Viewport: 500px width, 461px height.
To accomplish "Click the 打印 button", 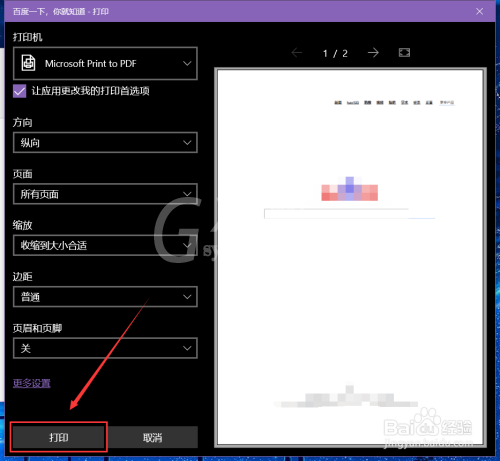I will (59, 437).
